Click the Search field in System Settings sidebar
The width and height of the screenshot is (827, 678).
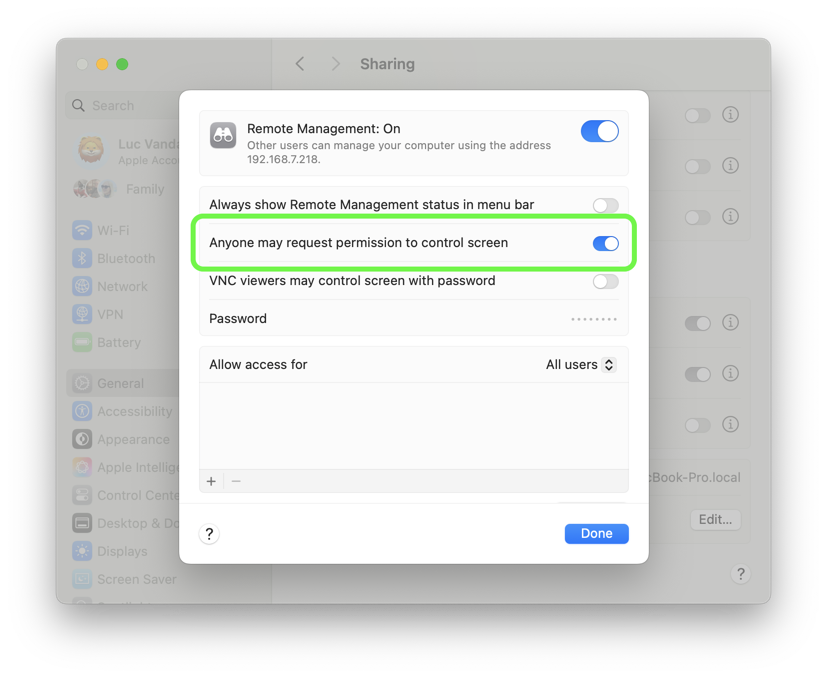124,106
